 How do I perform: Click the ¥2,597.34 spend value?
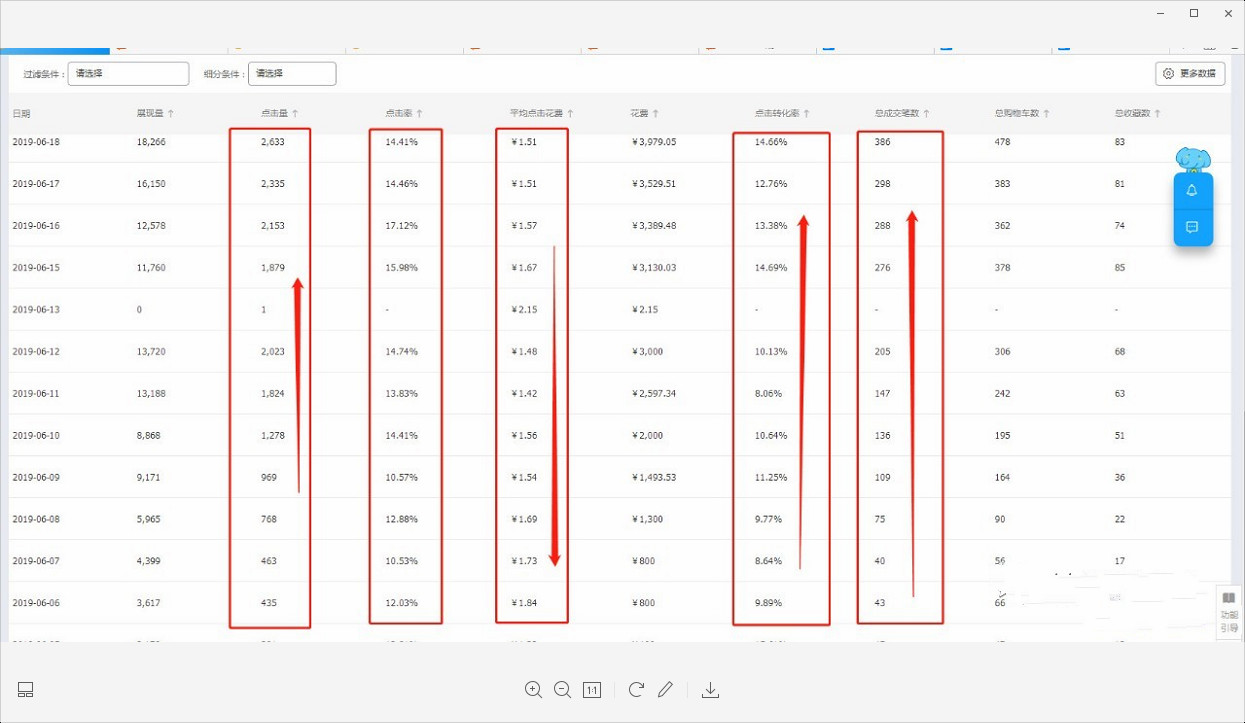(654, 394)
